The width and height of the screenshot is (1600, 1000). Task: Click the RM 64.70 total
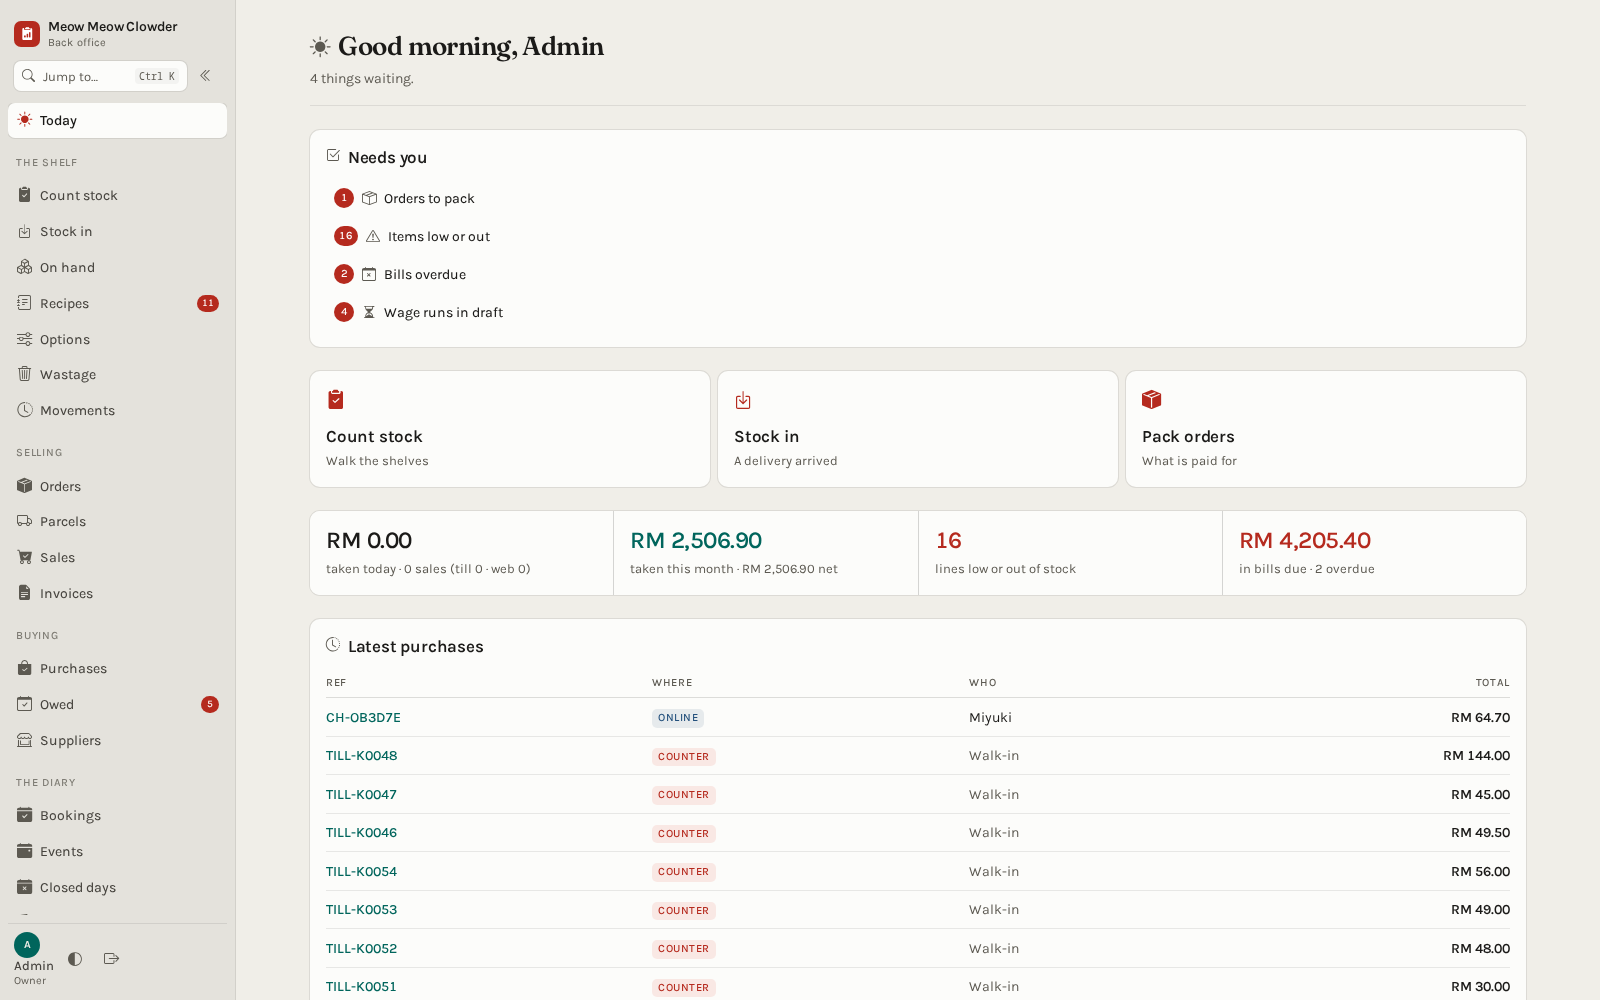click(1480, 718)
